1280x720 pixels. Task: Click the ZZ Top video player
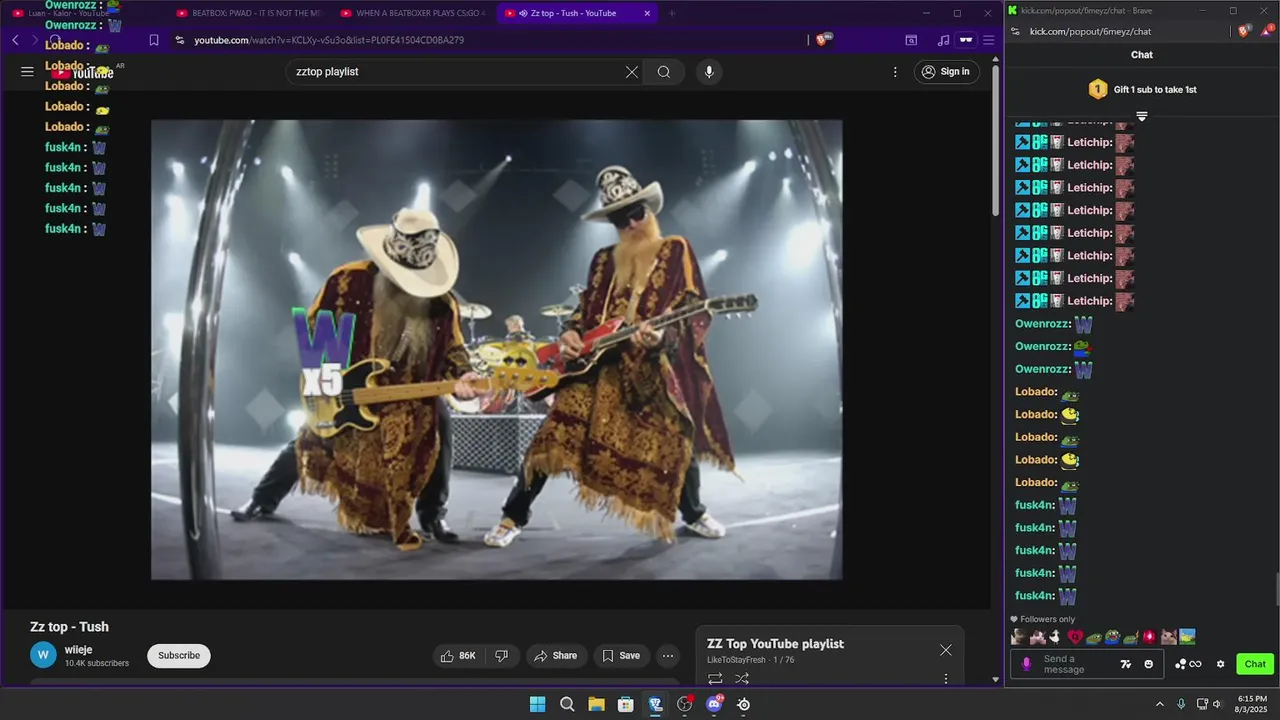496,350
